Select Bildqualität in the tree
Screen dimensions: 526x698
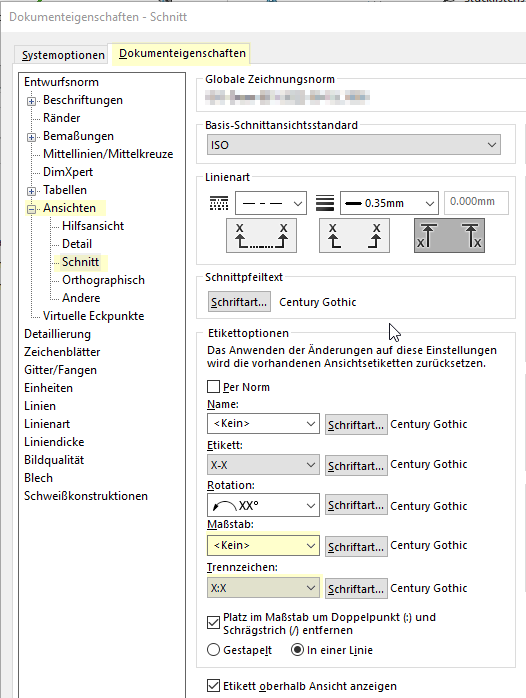click(x=54, y=460)
